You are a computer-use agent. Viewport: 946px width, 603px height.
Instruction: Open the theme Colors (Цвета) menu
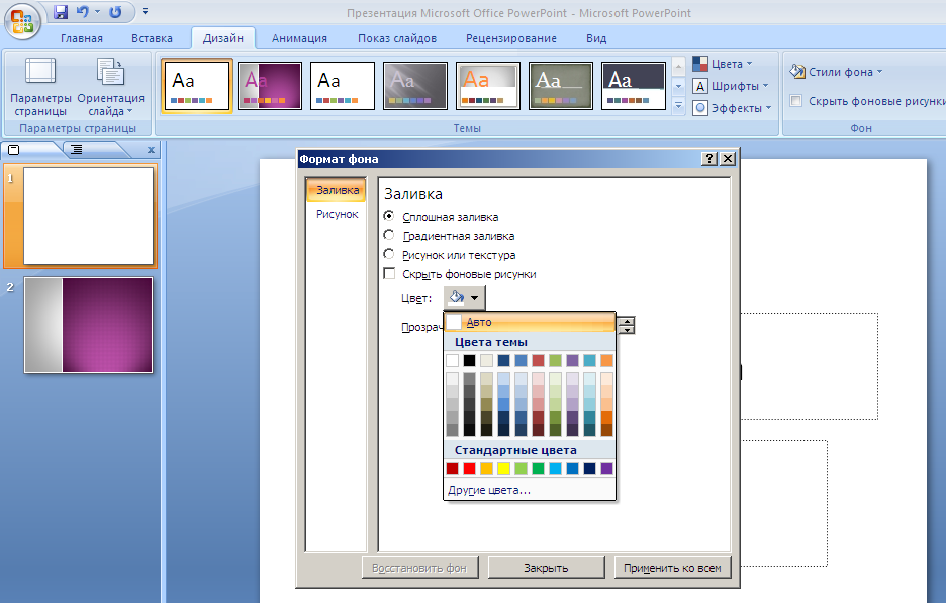(722, 64)
